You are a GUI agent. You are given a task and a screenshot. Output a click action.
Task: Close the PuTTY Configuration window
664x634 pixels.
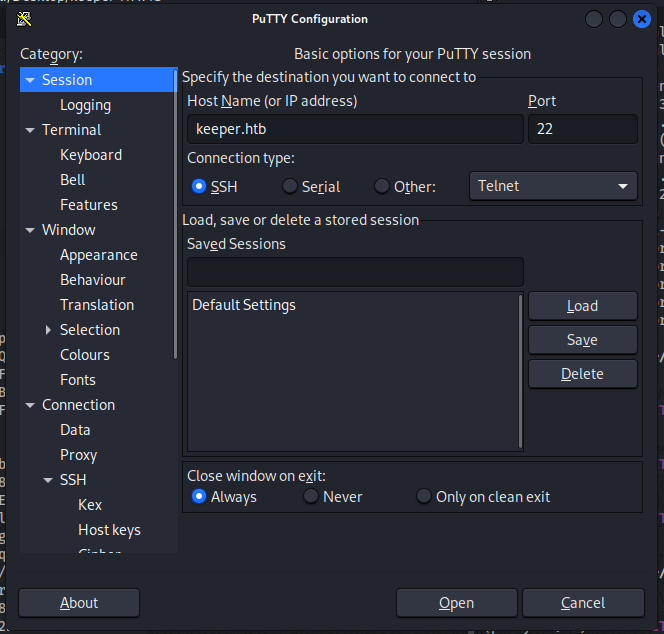pyautogui.click(x=642, y=19)
